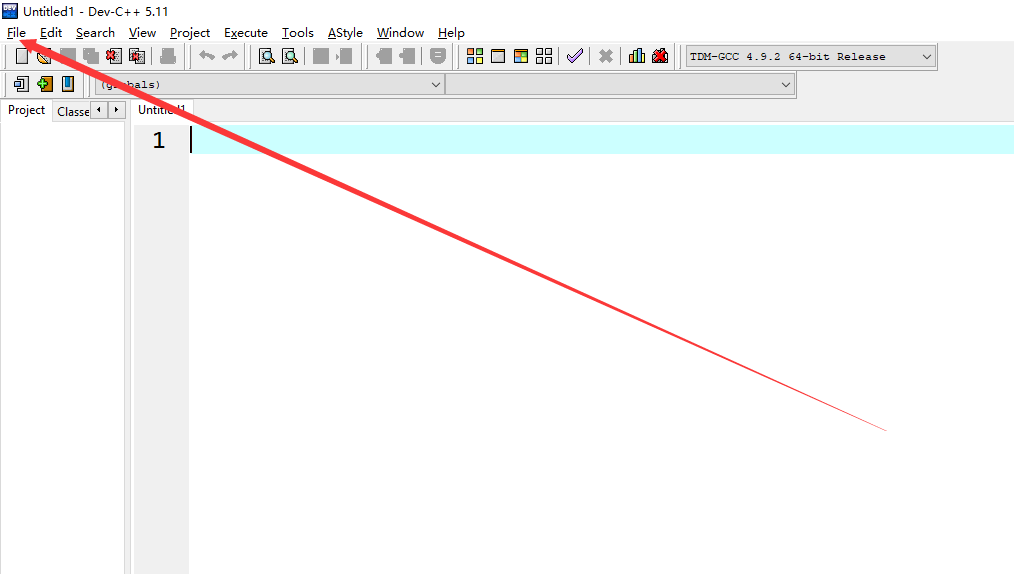
Task: Click line number 1 in the gutter
Action: [x=159, y=140]
